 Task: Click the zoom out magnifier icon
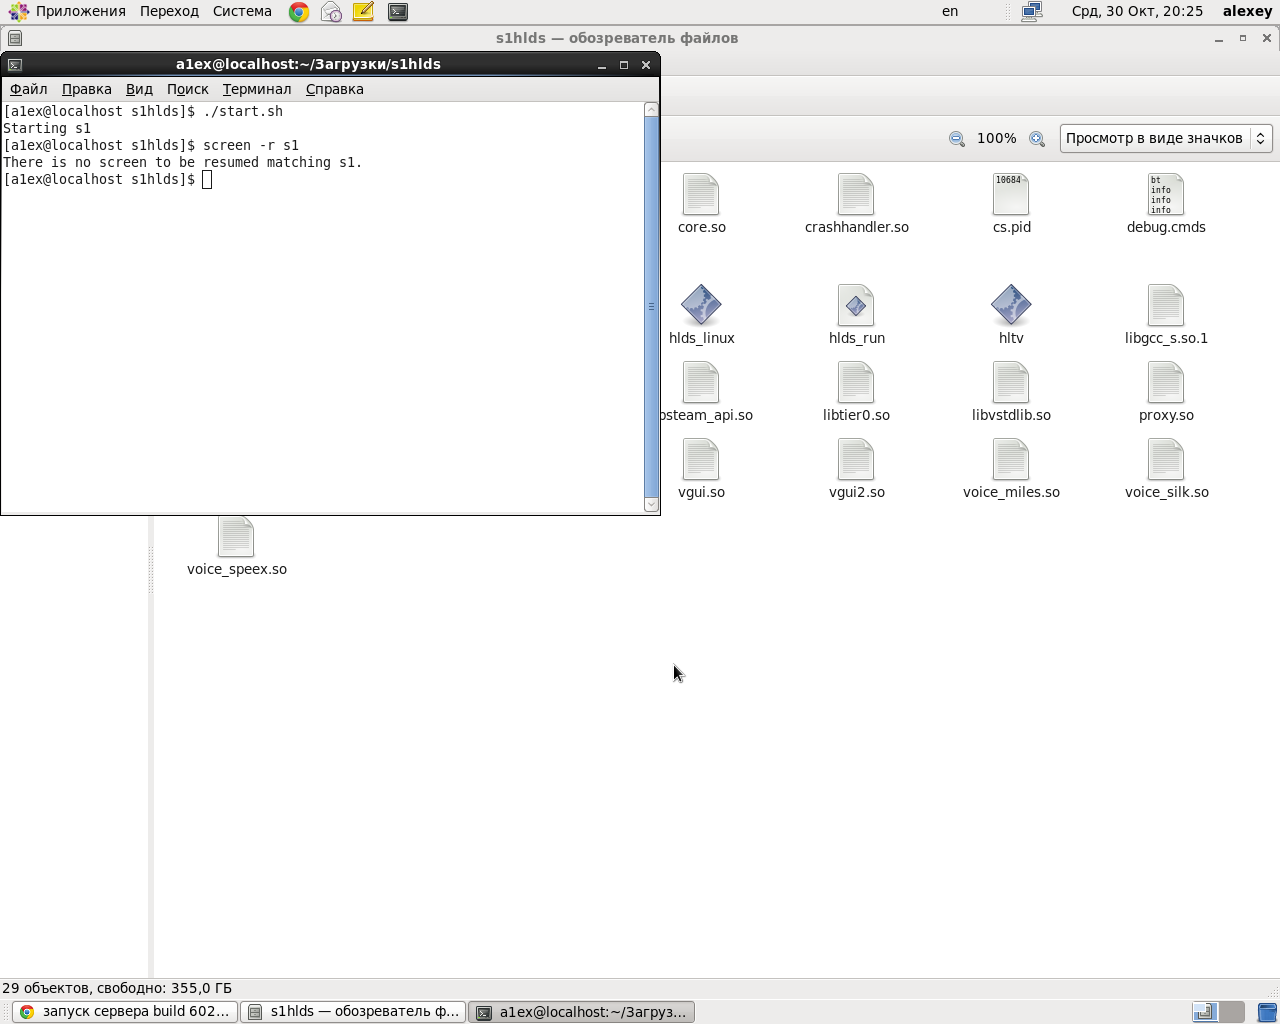tap(957, 139)
